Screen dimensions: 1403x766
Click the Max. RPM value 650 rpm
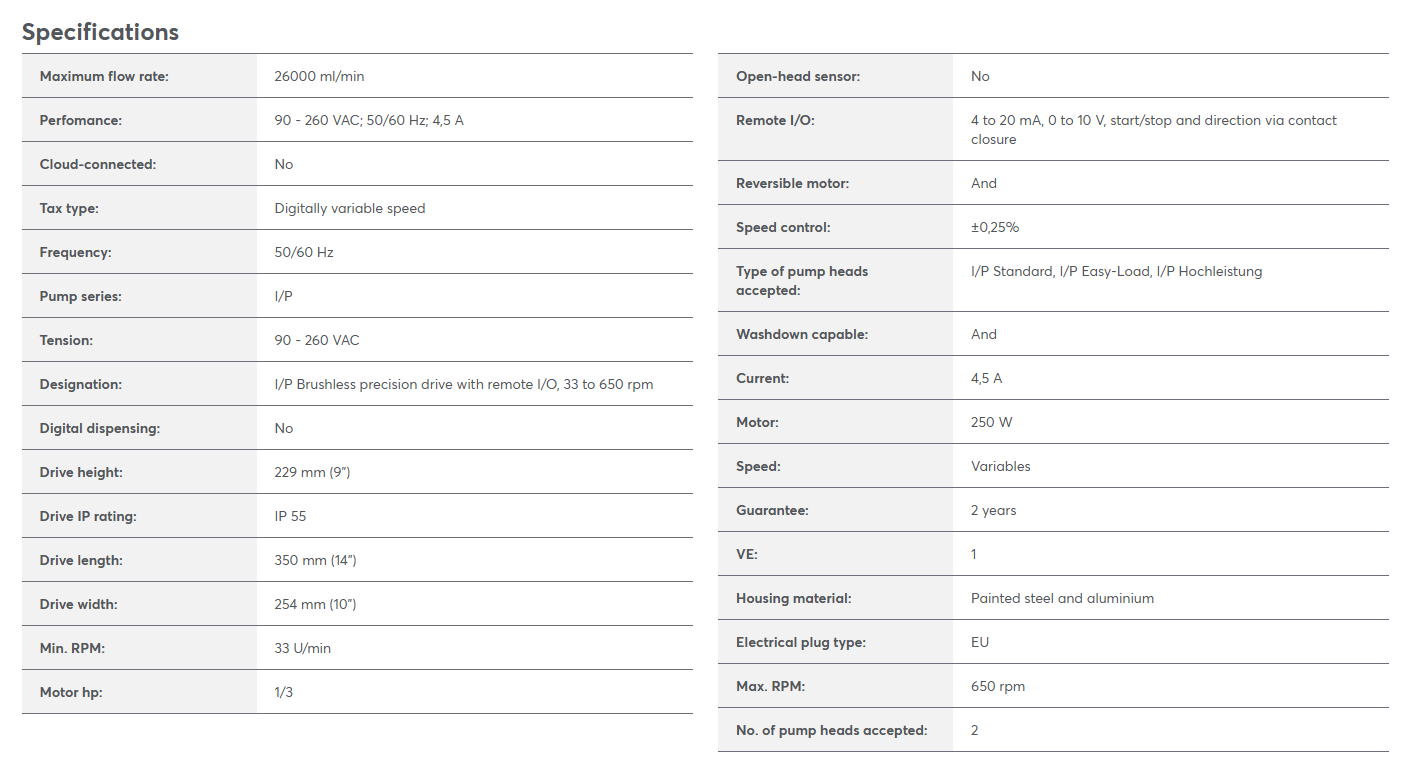pos(998,686)
